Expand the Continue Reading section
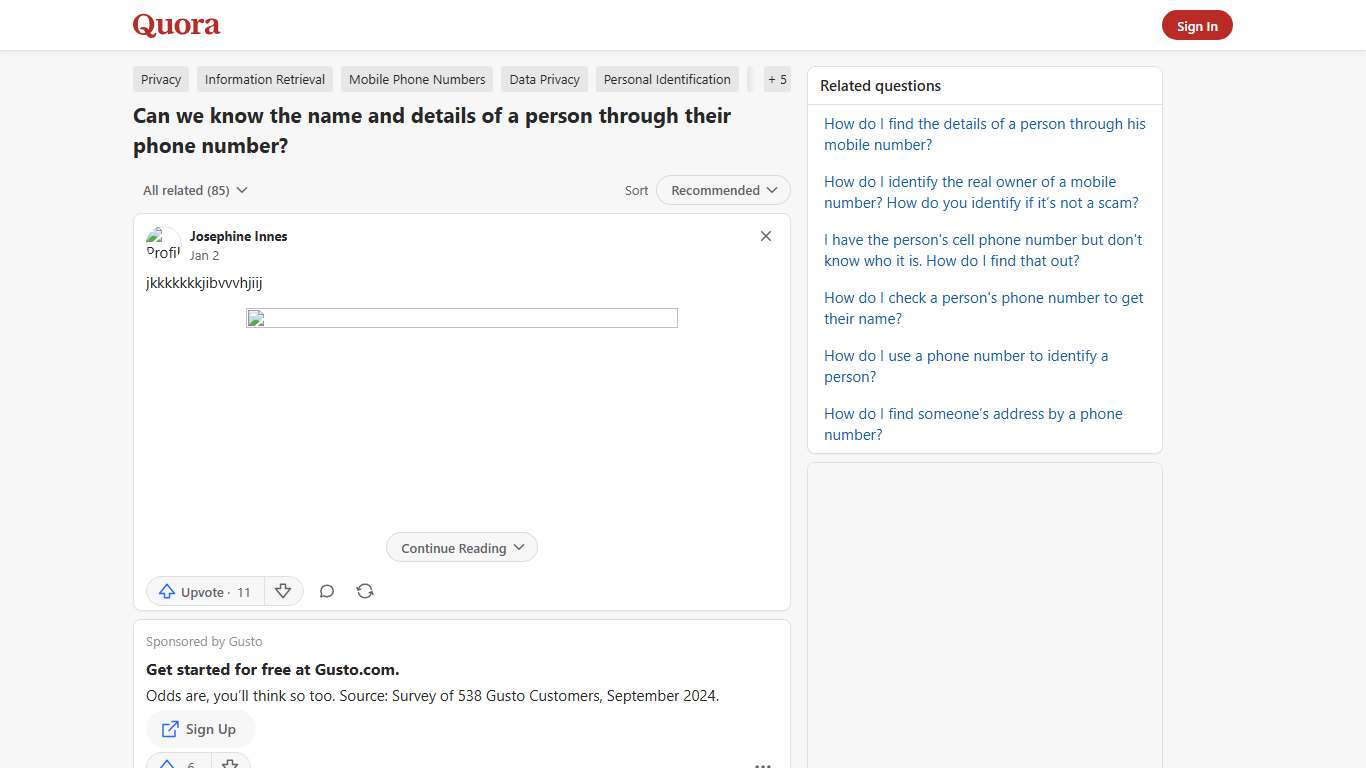Viewport: 1366px width, 768px height. (x=461, y=547)
